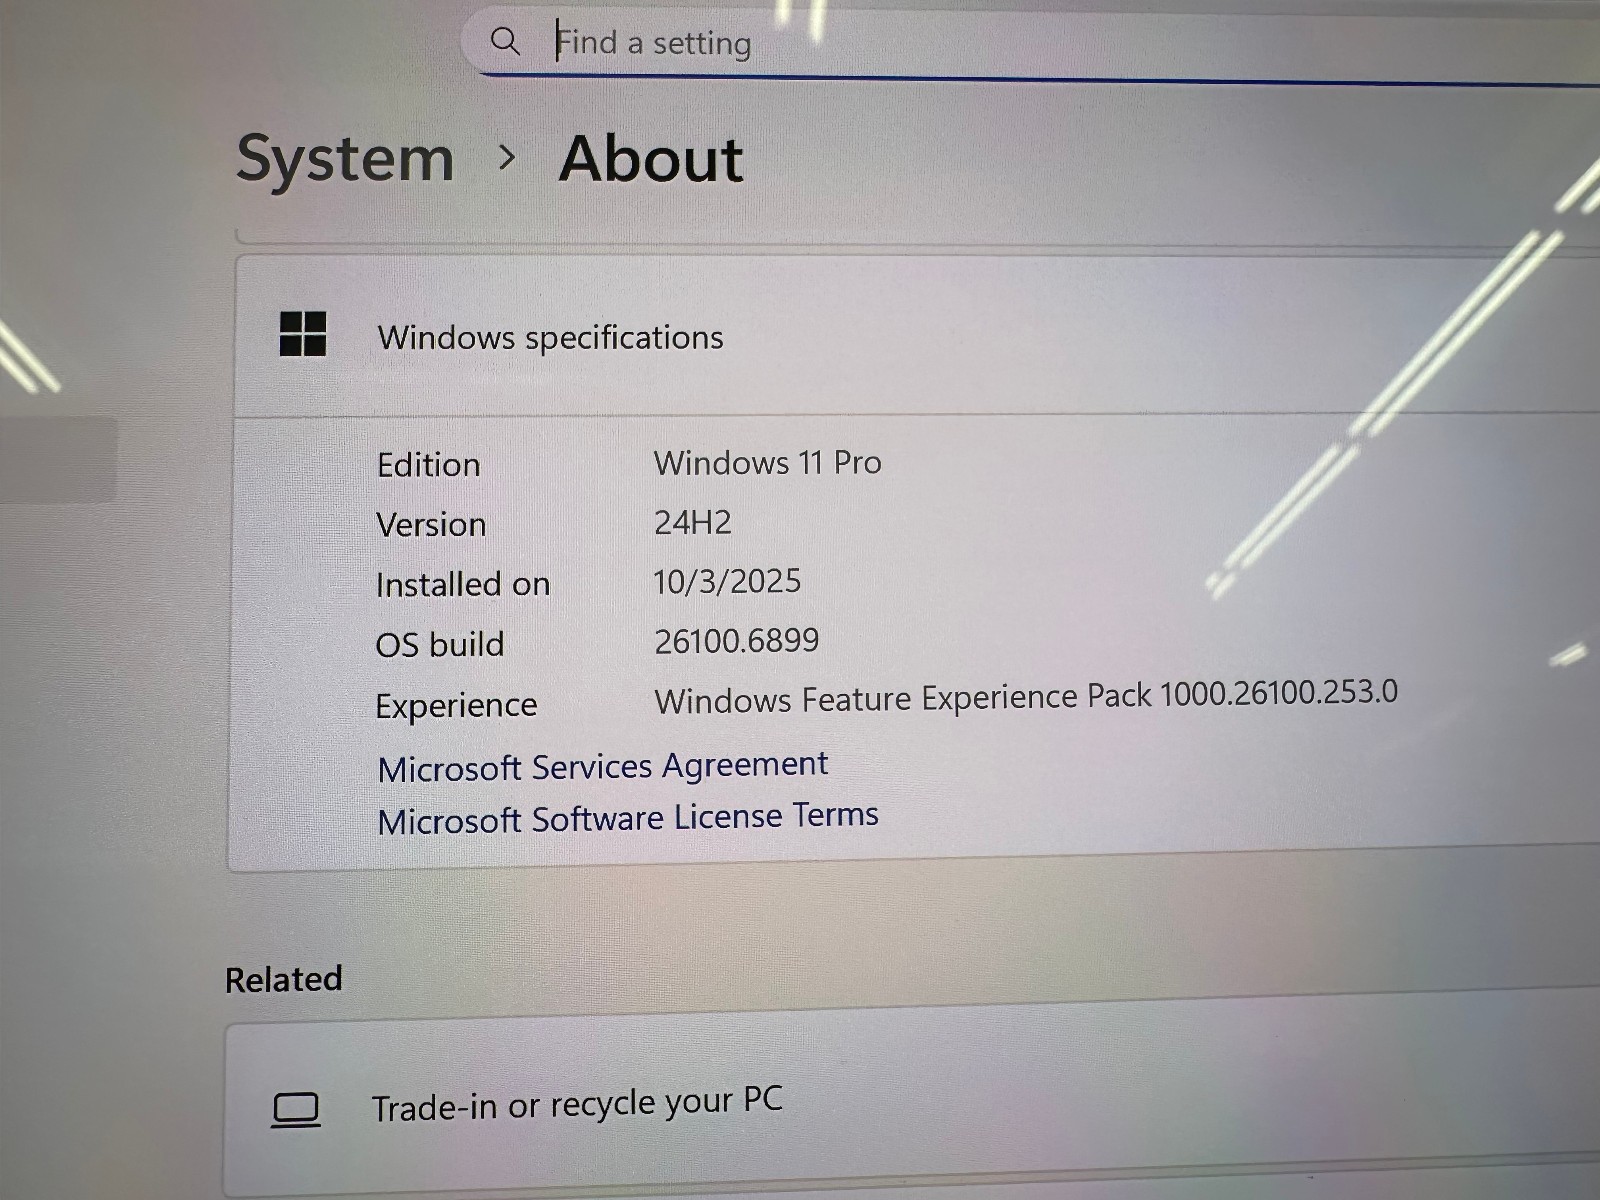Collapse the Windows specifications section
The image size is (1600, 1200).
917,335
